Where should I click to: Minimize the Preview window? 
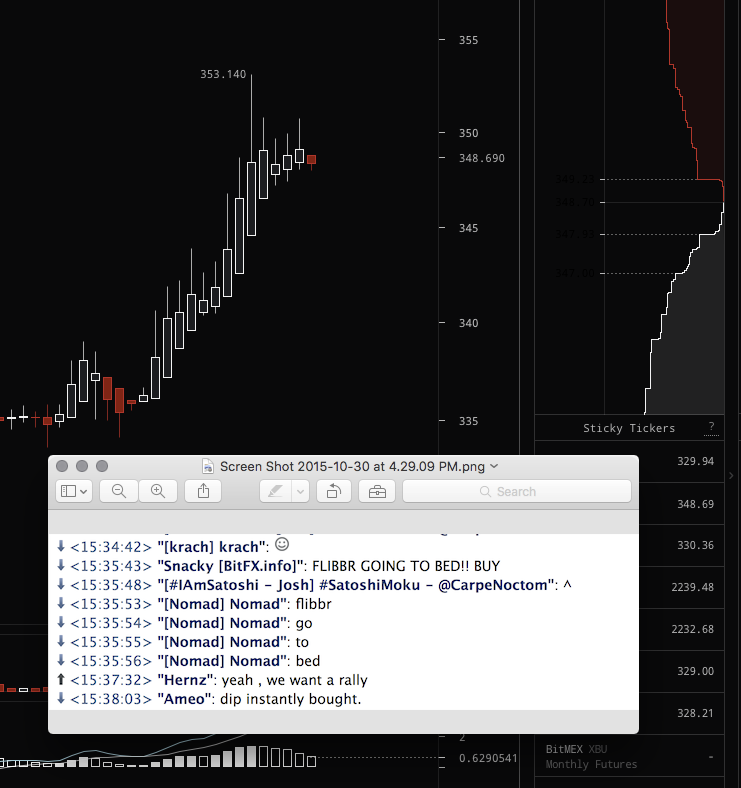coord(82,466)
